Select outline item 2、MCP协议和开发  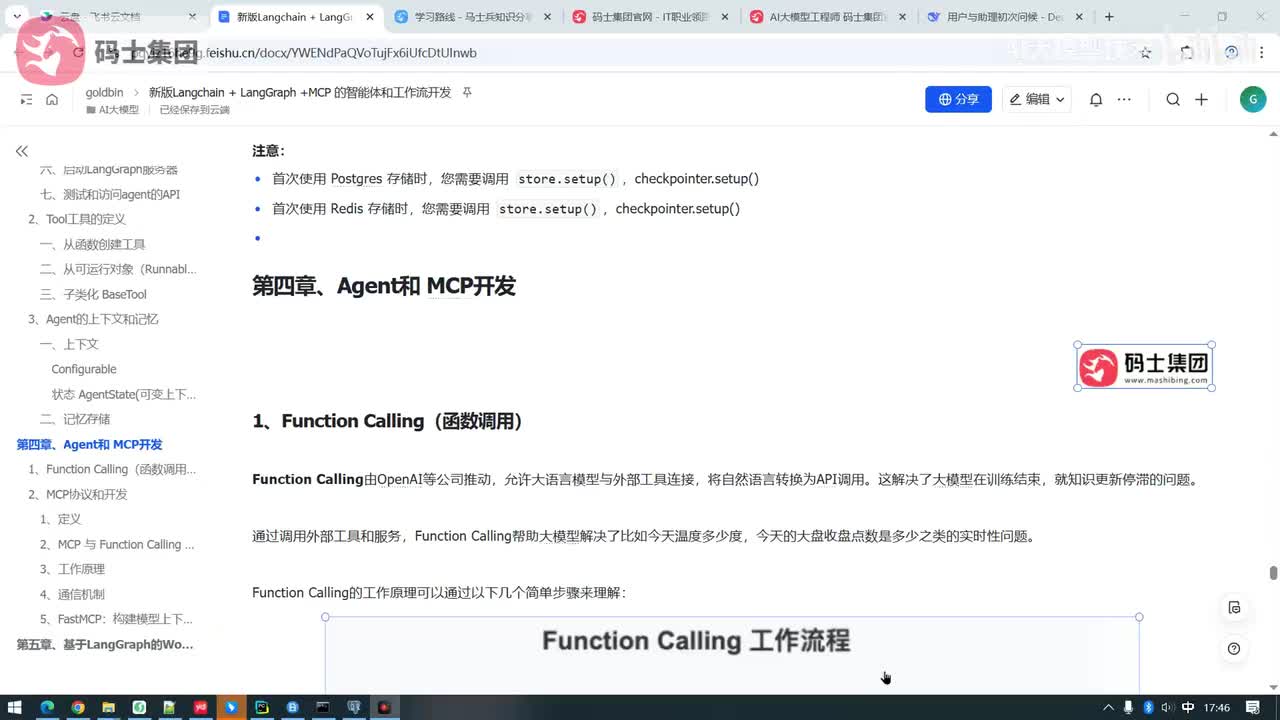[x=77, y=494]
